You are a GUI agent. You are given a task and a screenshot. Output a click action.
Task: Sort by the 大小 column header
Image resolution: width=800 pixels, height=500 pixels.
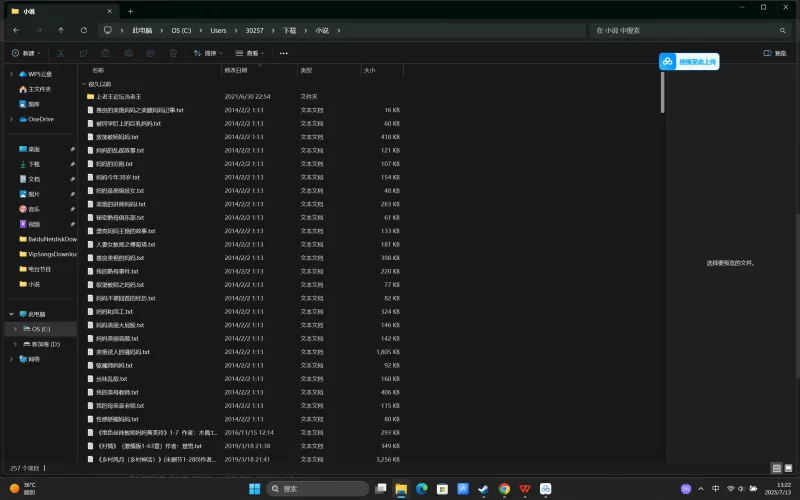369,70
